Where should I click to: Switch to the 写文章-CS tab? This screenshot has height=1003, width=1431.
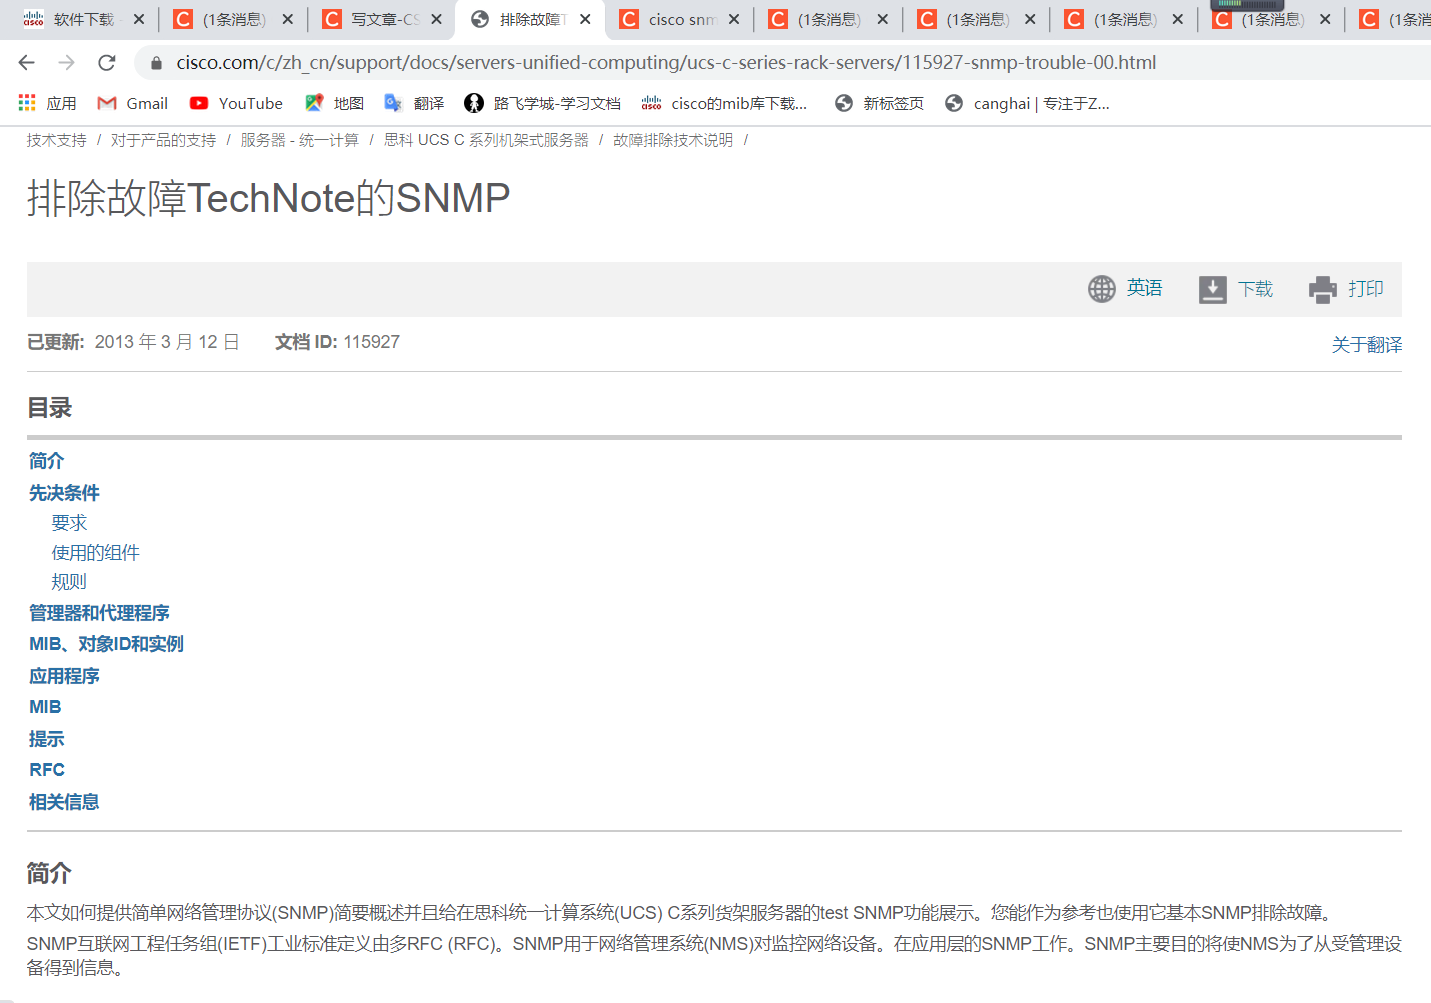click(x=380, y=18)
